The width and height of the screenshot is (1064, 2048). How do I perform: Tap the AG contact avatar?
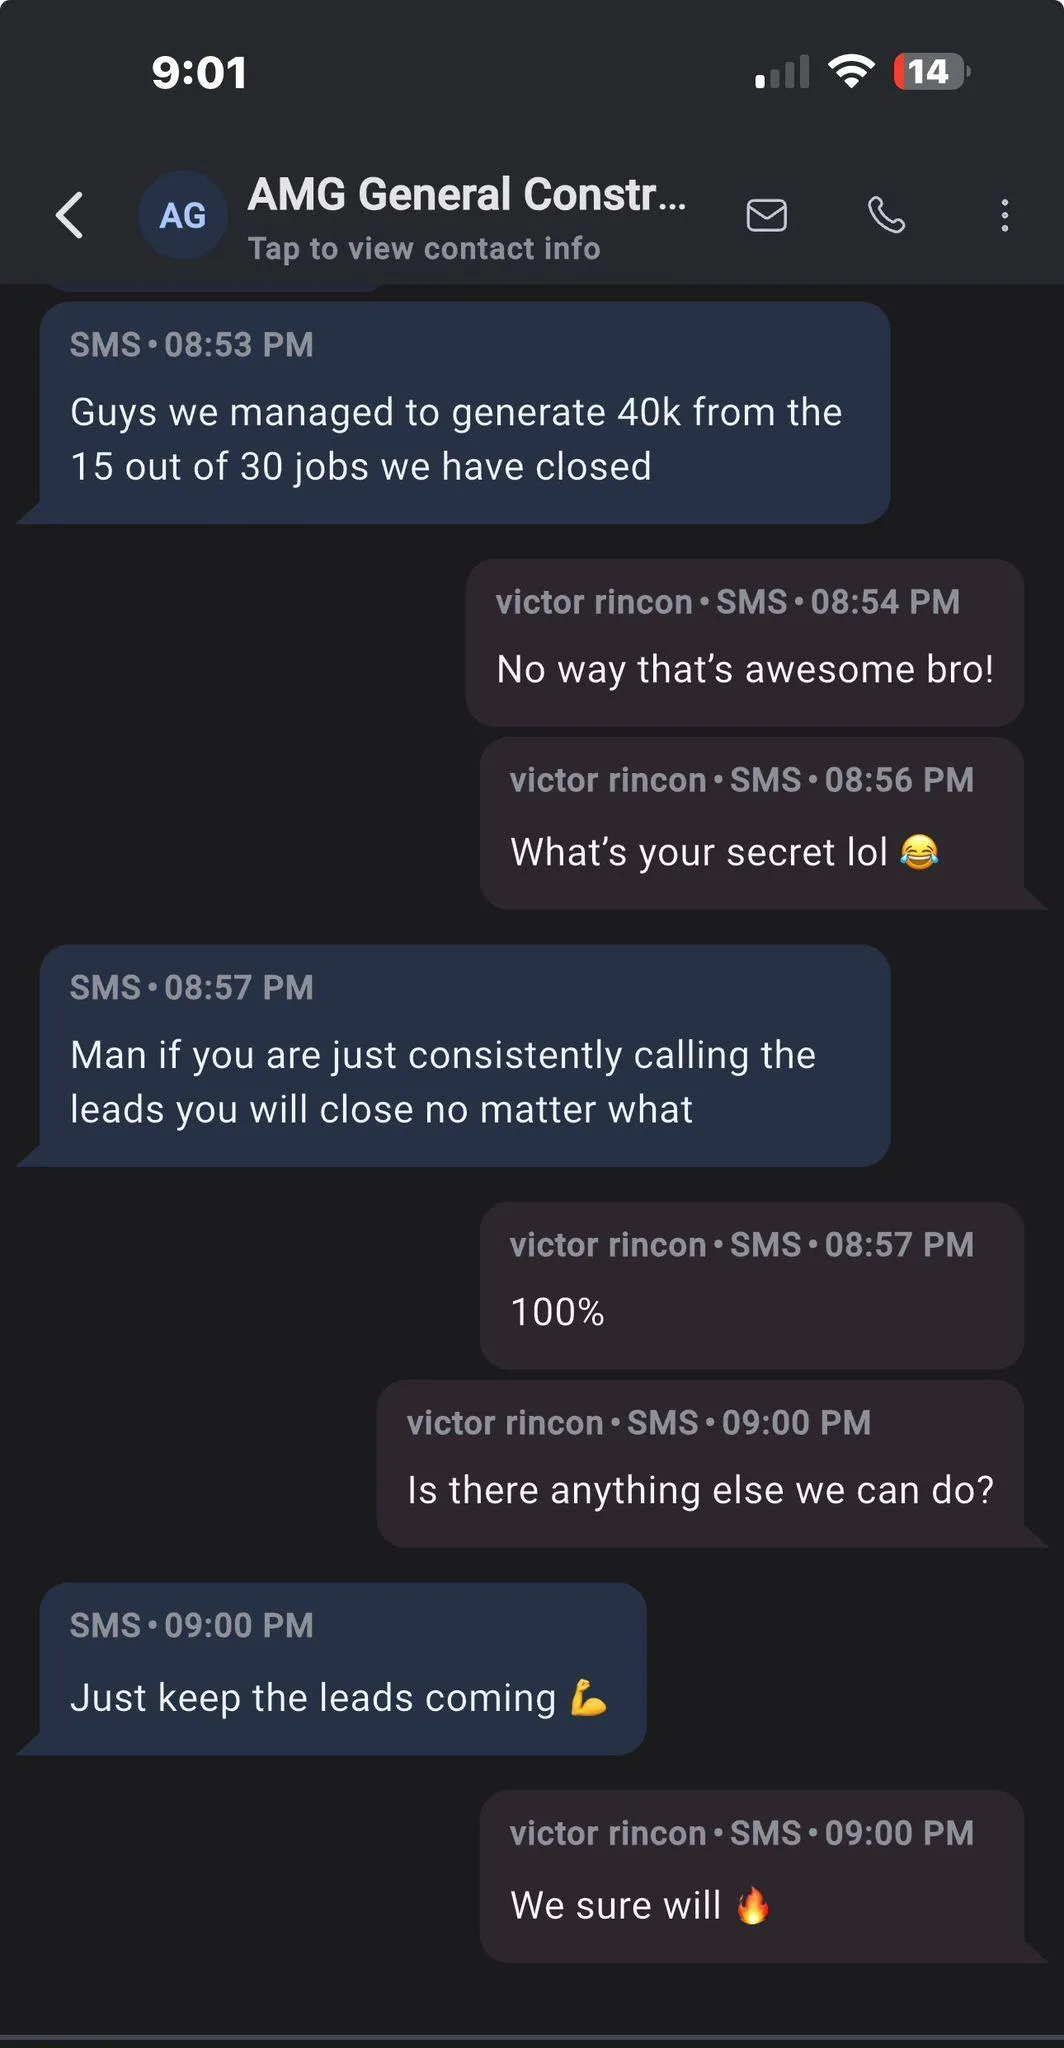coord(183,215)
